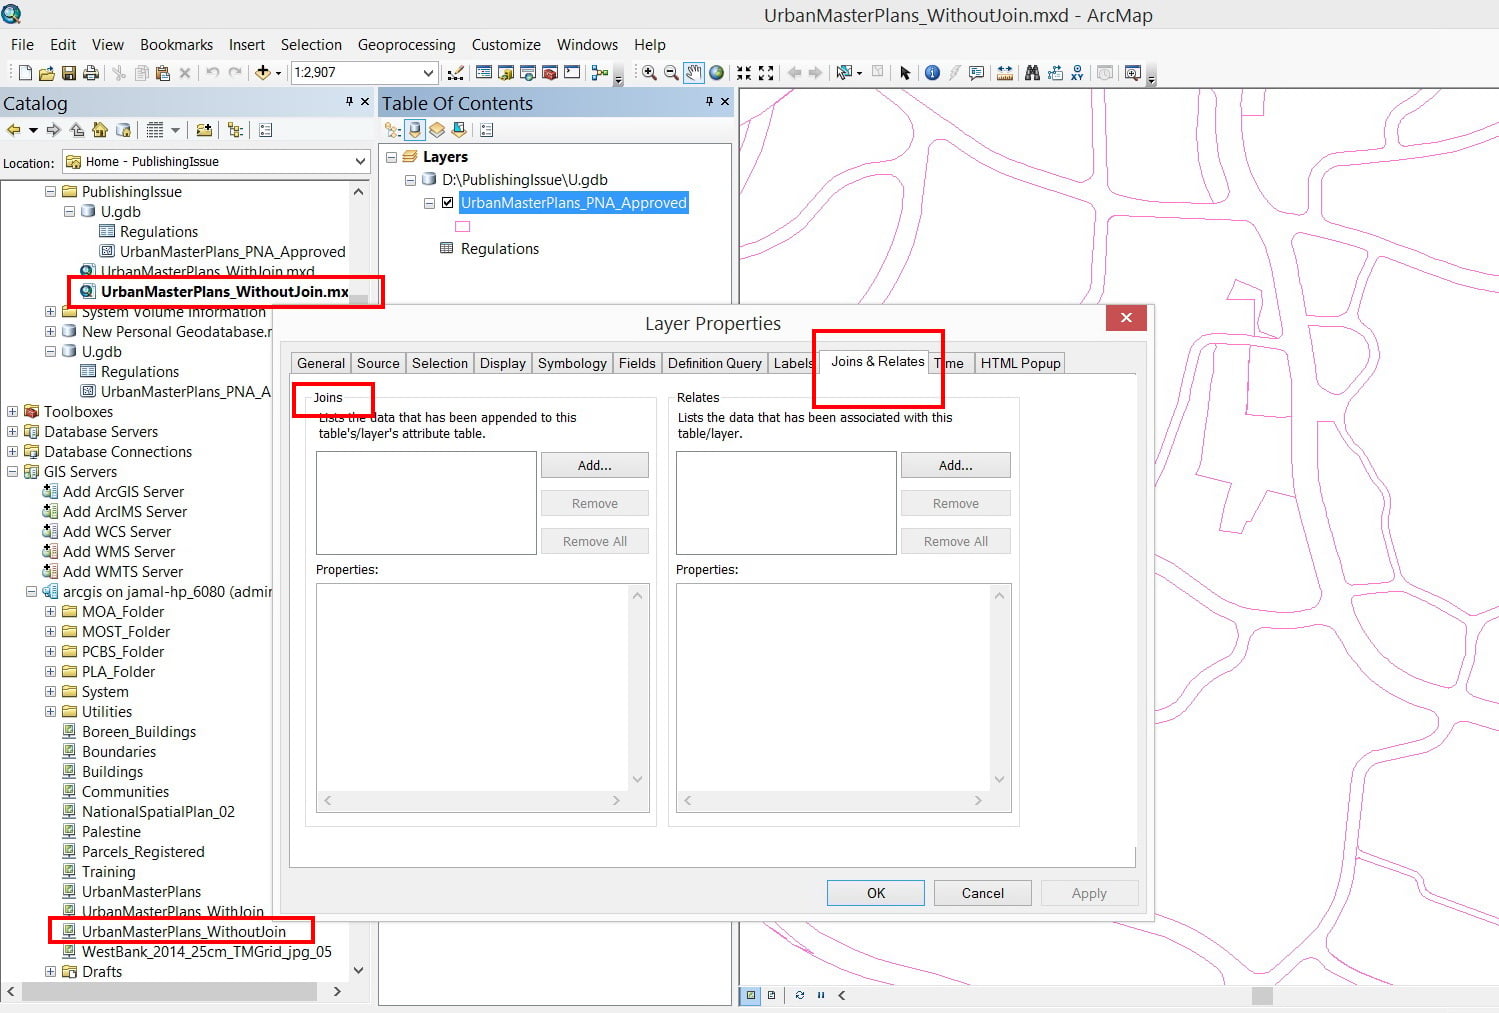Select the Pan hand tool
The width and height of the screenshot is (1499, 1013).
point(694,73)
